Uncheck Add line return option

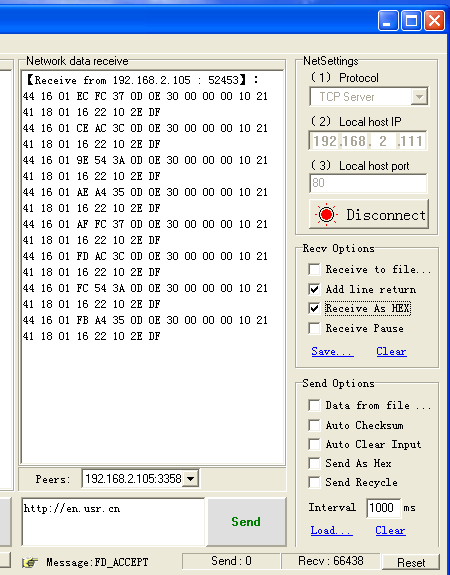coord(314,289)
